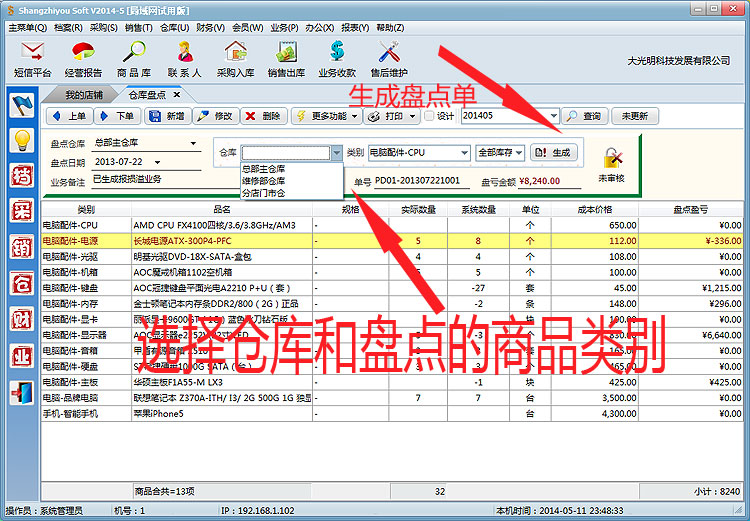Open the 档案(R) menu
This screenshot has height=521, width=750.
point(68,28)
